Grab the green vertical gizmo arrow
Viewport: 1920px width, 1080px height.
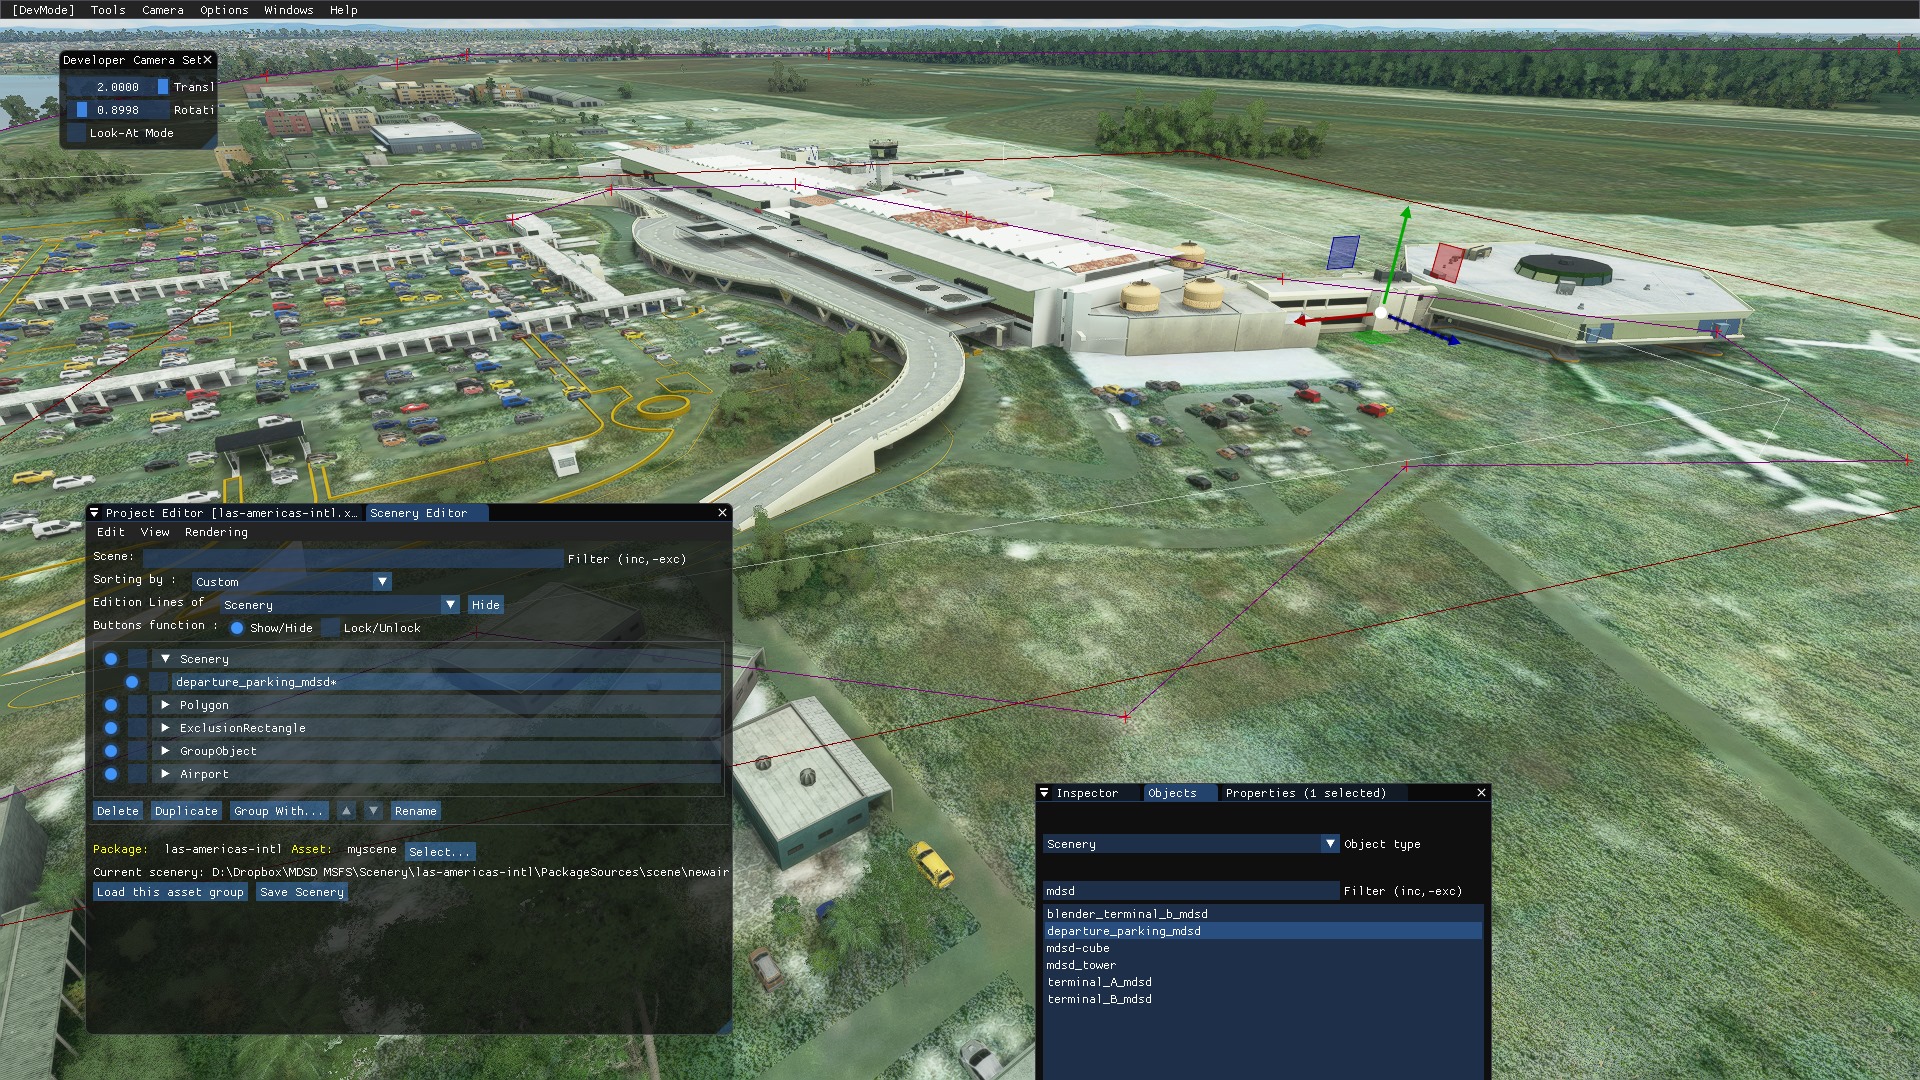click(x=1397, y=254)
